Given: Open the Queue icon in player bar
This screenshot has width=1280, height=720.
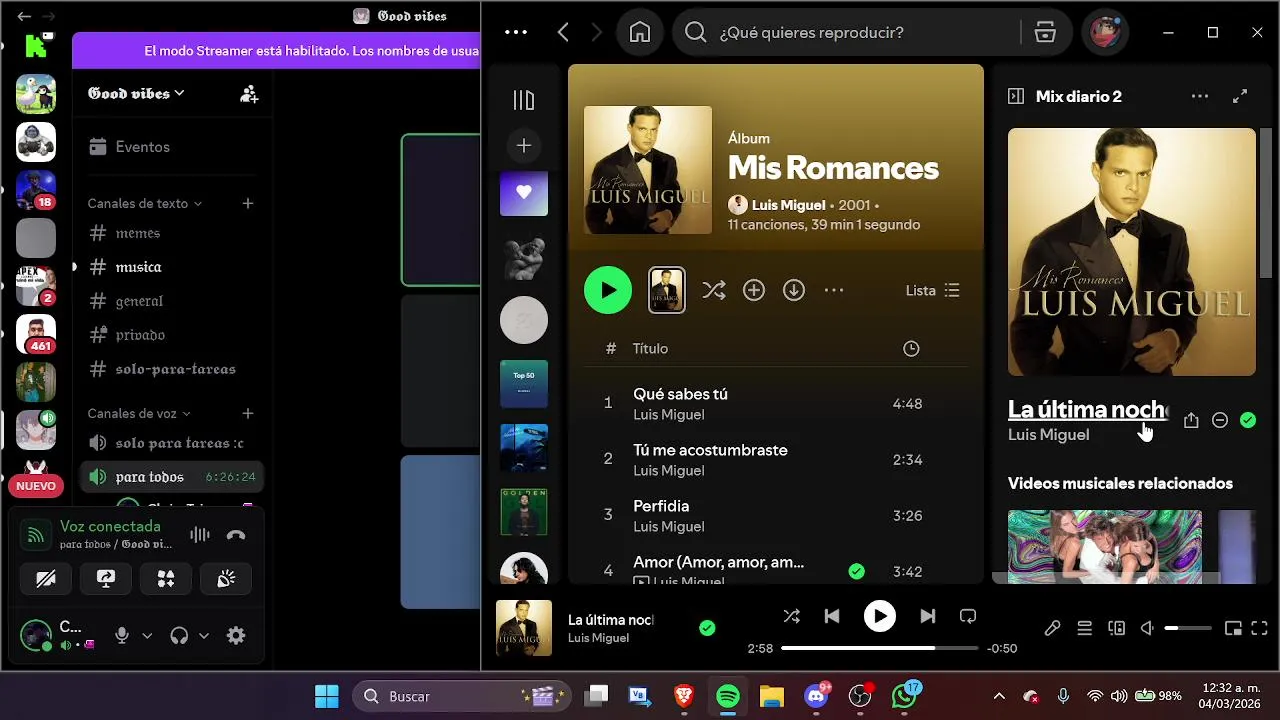Looking at the screenshot, I should (1085, 629).
